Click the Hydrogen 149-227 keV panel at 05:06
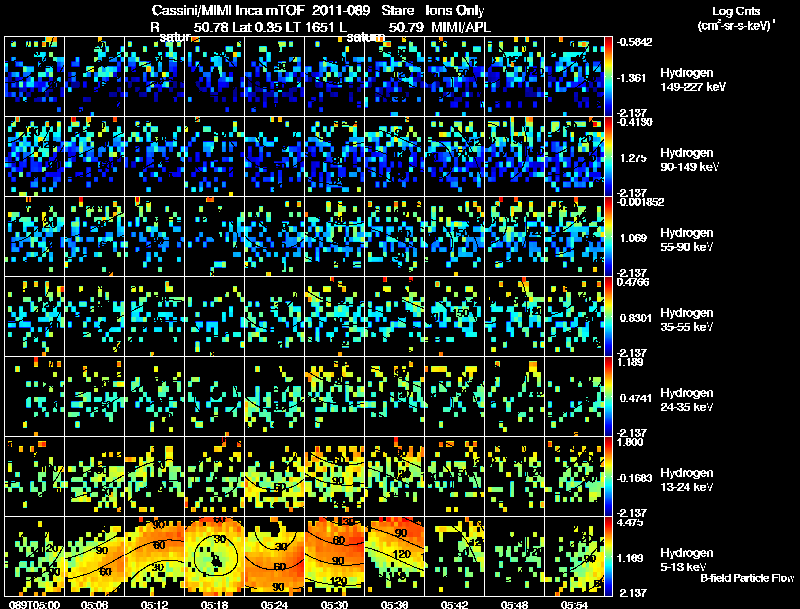This screenshot has width=800, height=609. click(94, 76)
